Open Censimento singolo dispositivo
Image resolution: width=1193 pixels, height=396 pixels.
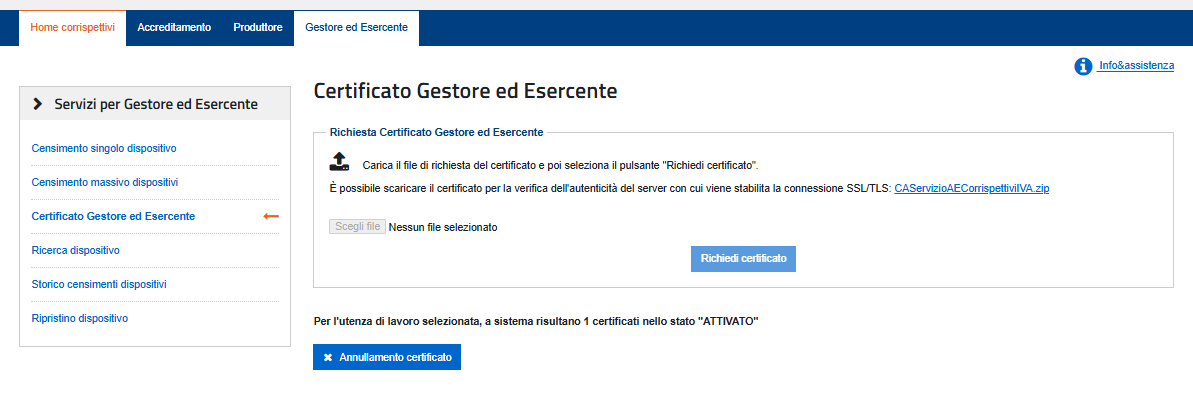pos(104,148)
